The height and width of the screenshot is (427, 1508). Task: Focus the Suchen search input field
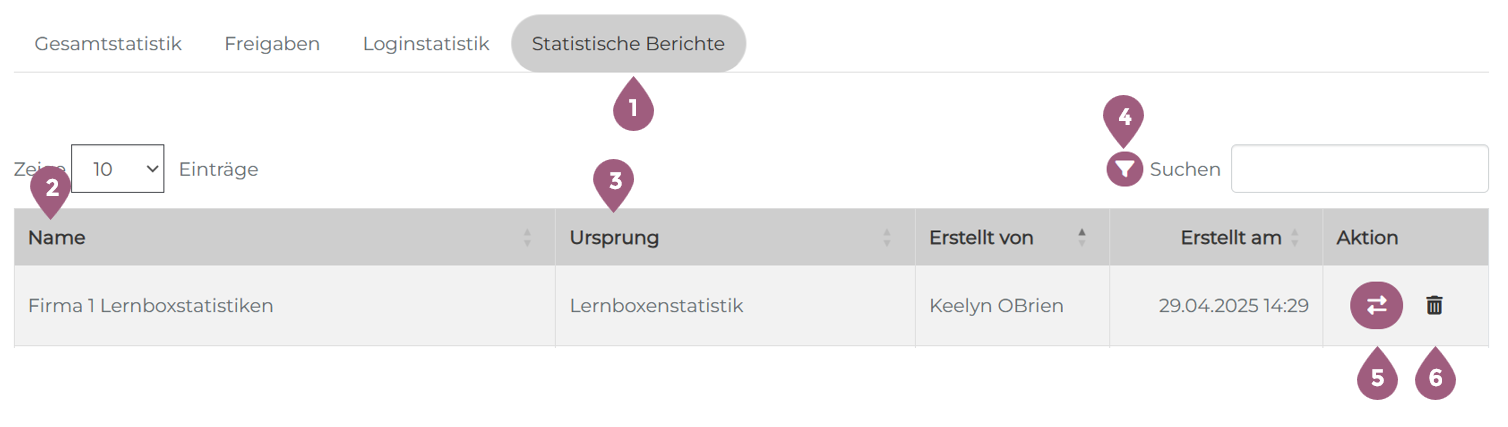pos(1359,169)
